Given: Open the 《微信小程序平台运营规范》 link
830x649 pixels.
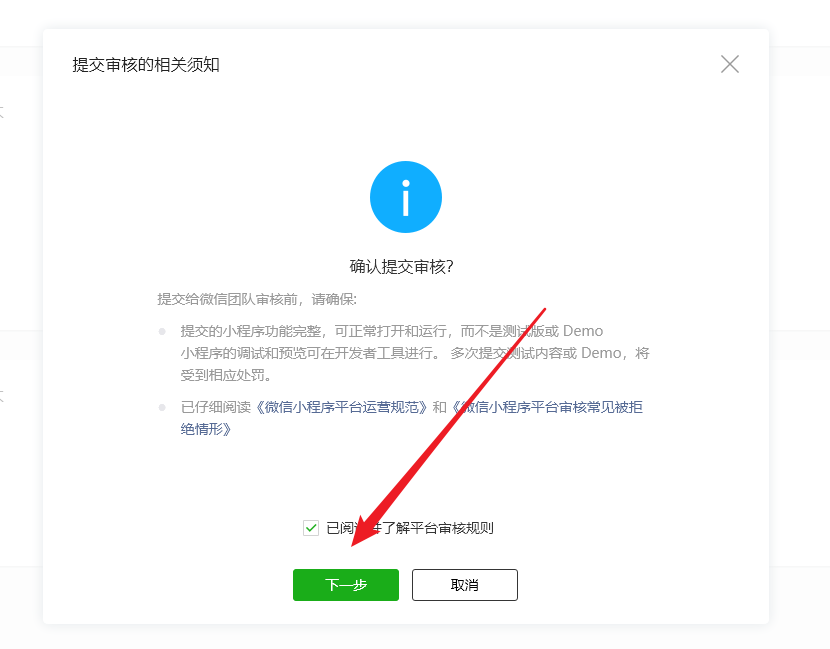Looking at the screenshot, I should [341, 407].
